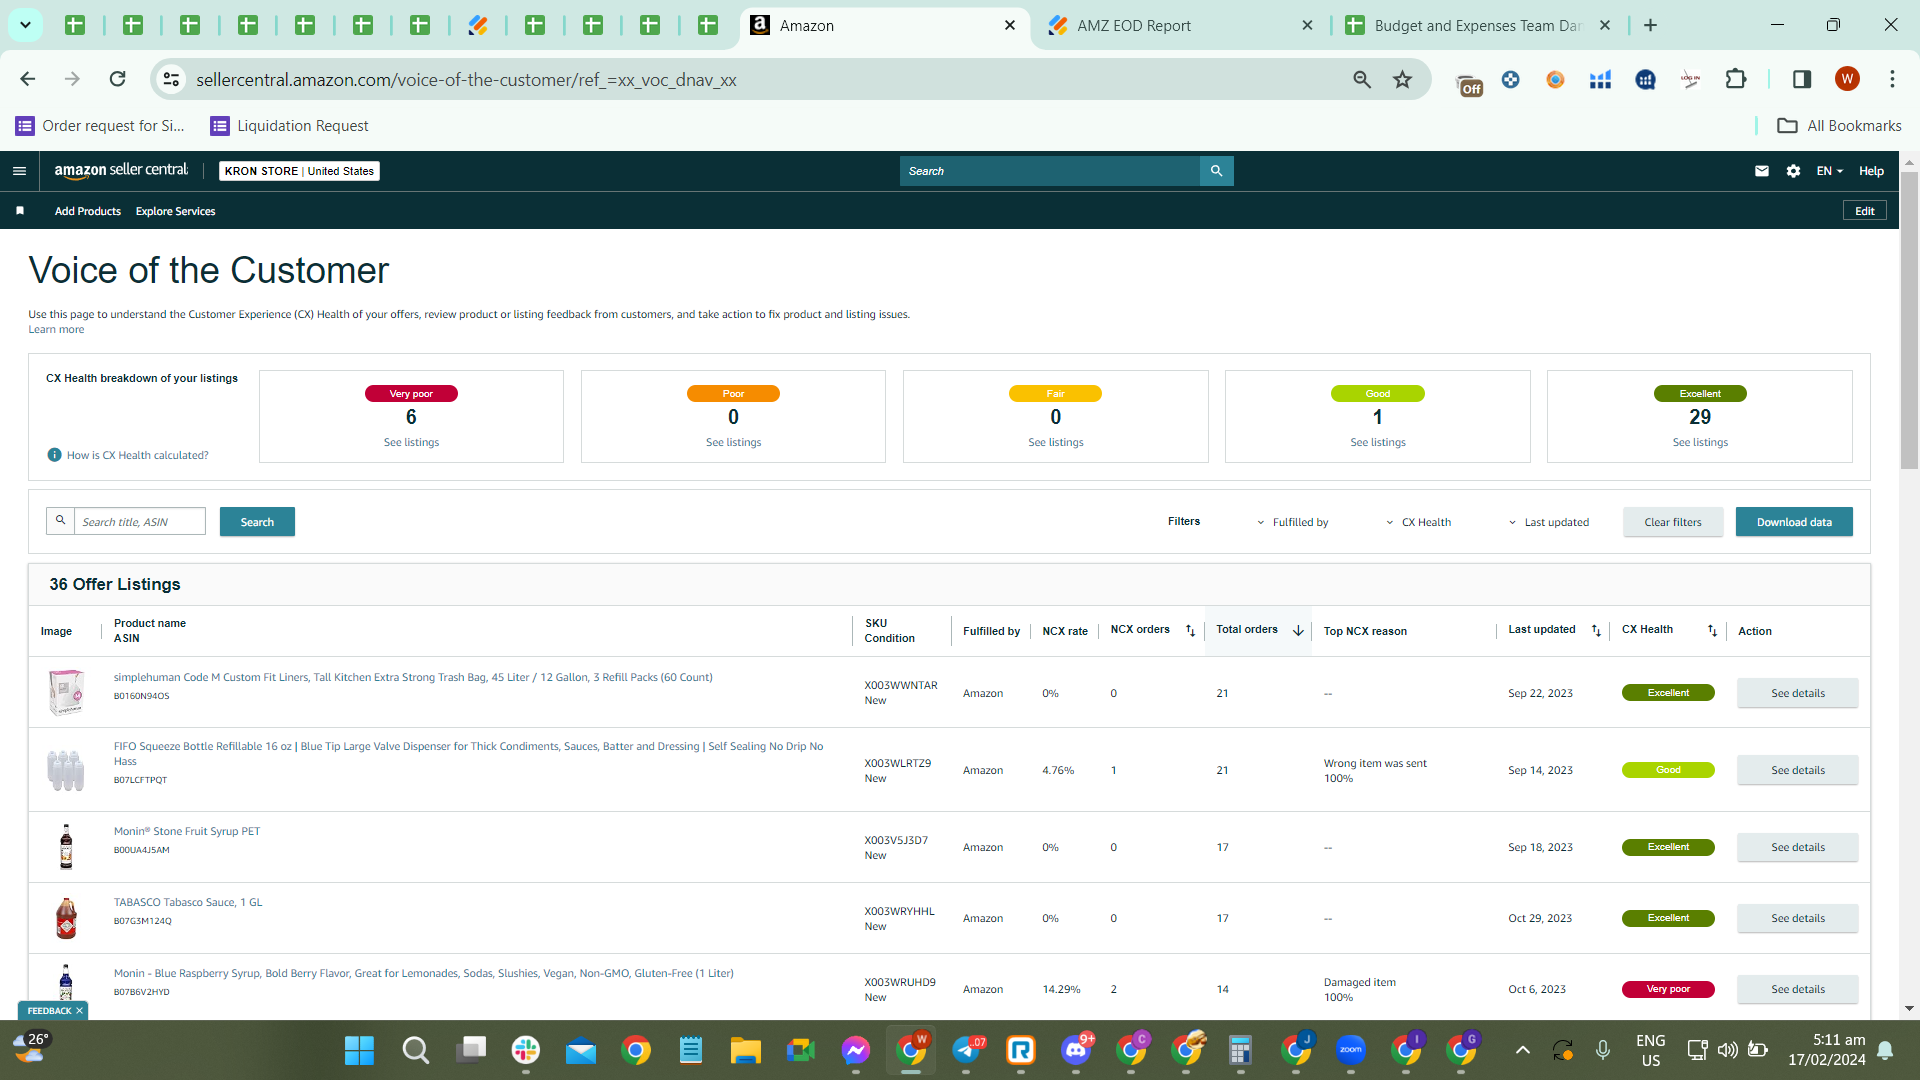
Task: Open the Calculator app from the taskbar
Action: tap(1241, 1051)
